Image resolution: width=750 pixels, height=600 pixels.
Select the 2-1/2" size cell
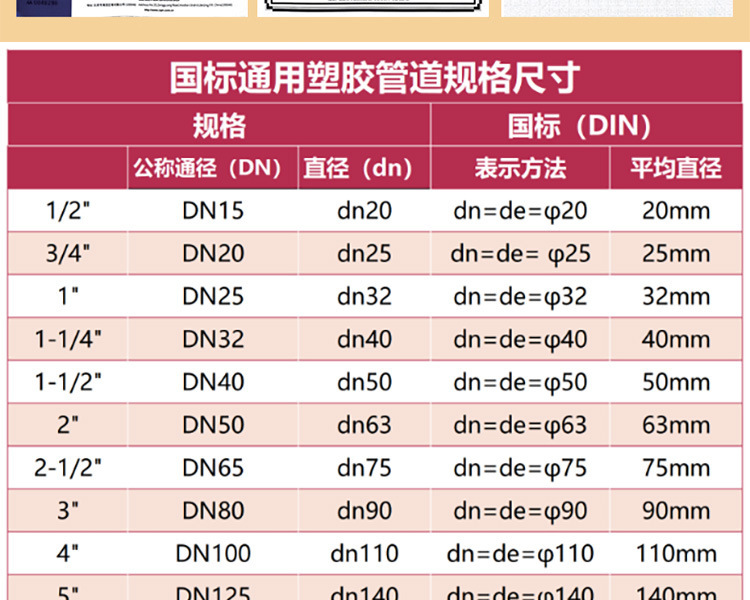click(68, 468)
